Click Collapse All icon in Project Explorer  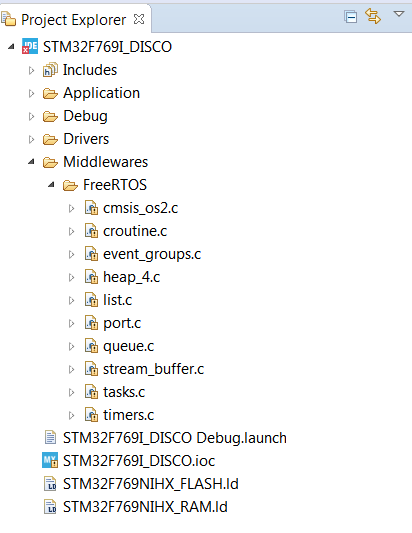pyautogui.click(x=350, y=17)
